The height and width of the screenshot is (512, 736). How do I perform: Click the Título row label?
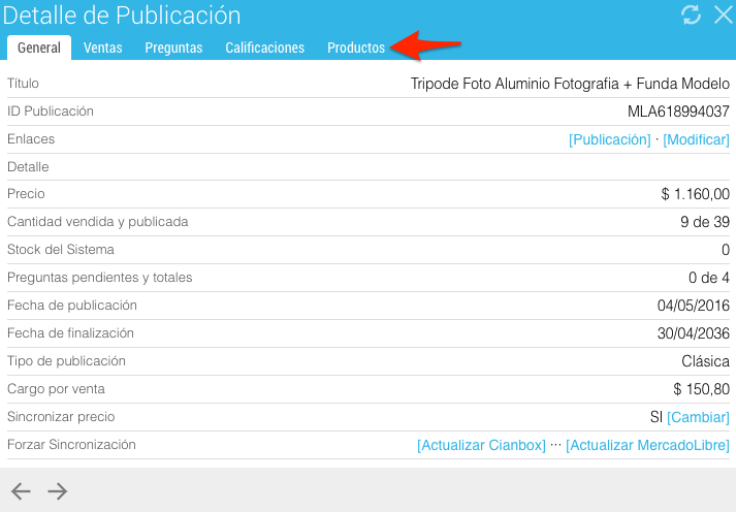tap(23, 84)
